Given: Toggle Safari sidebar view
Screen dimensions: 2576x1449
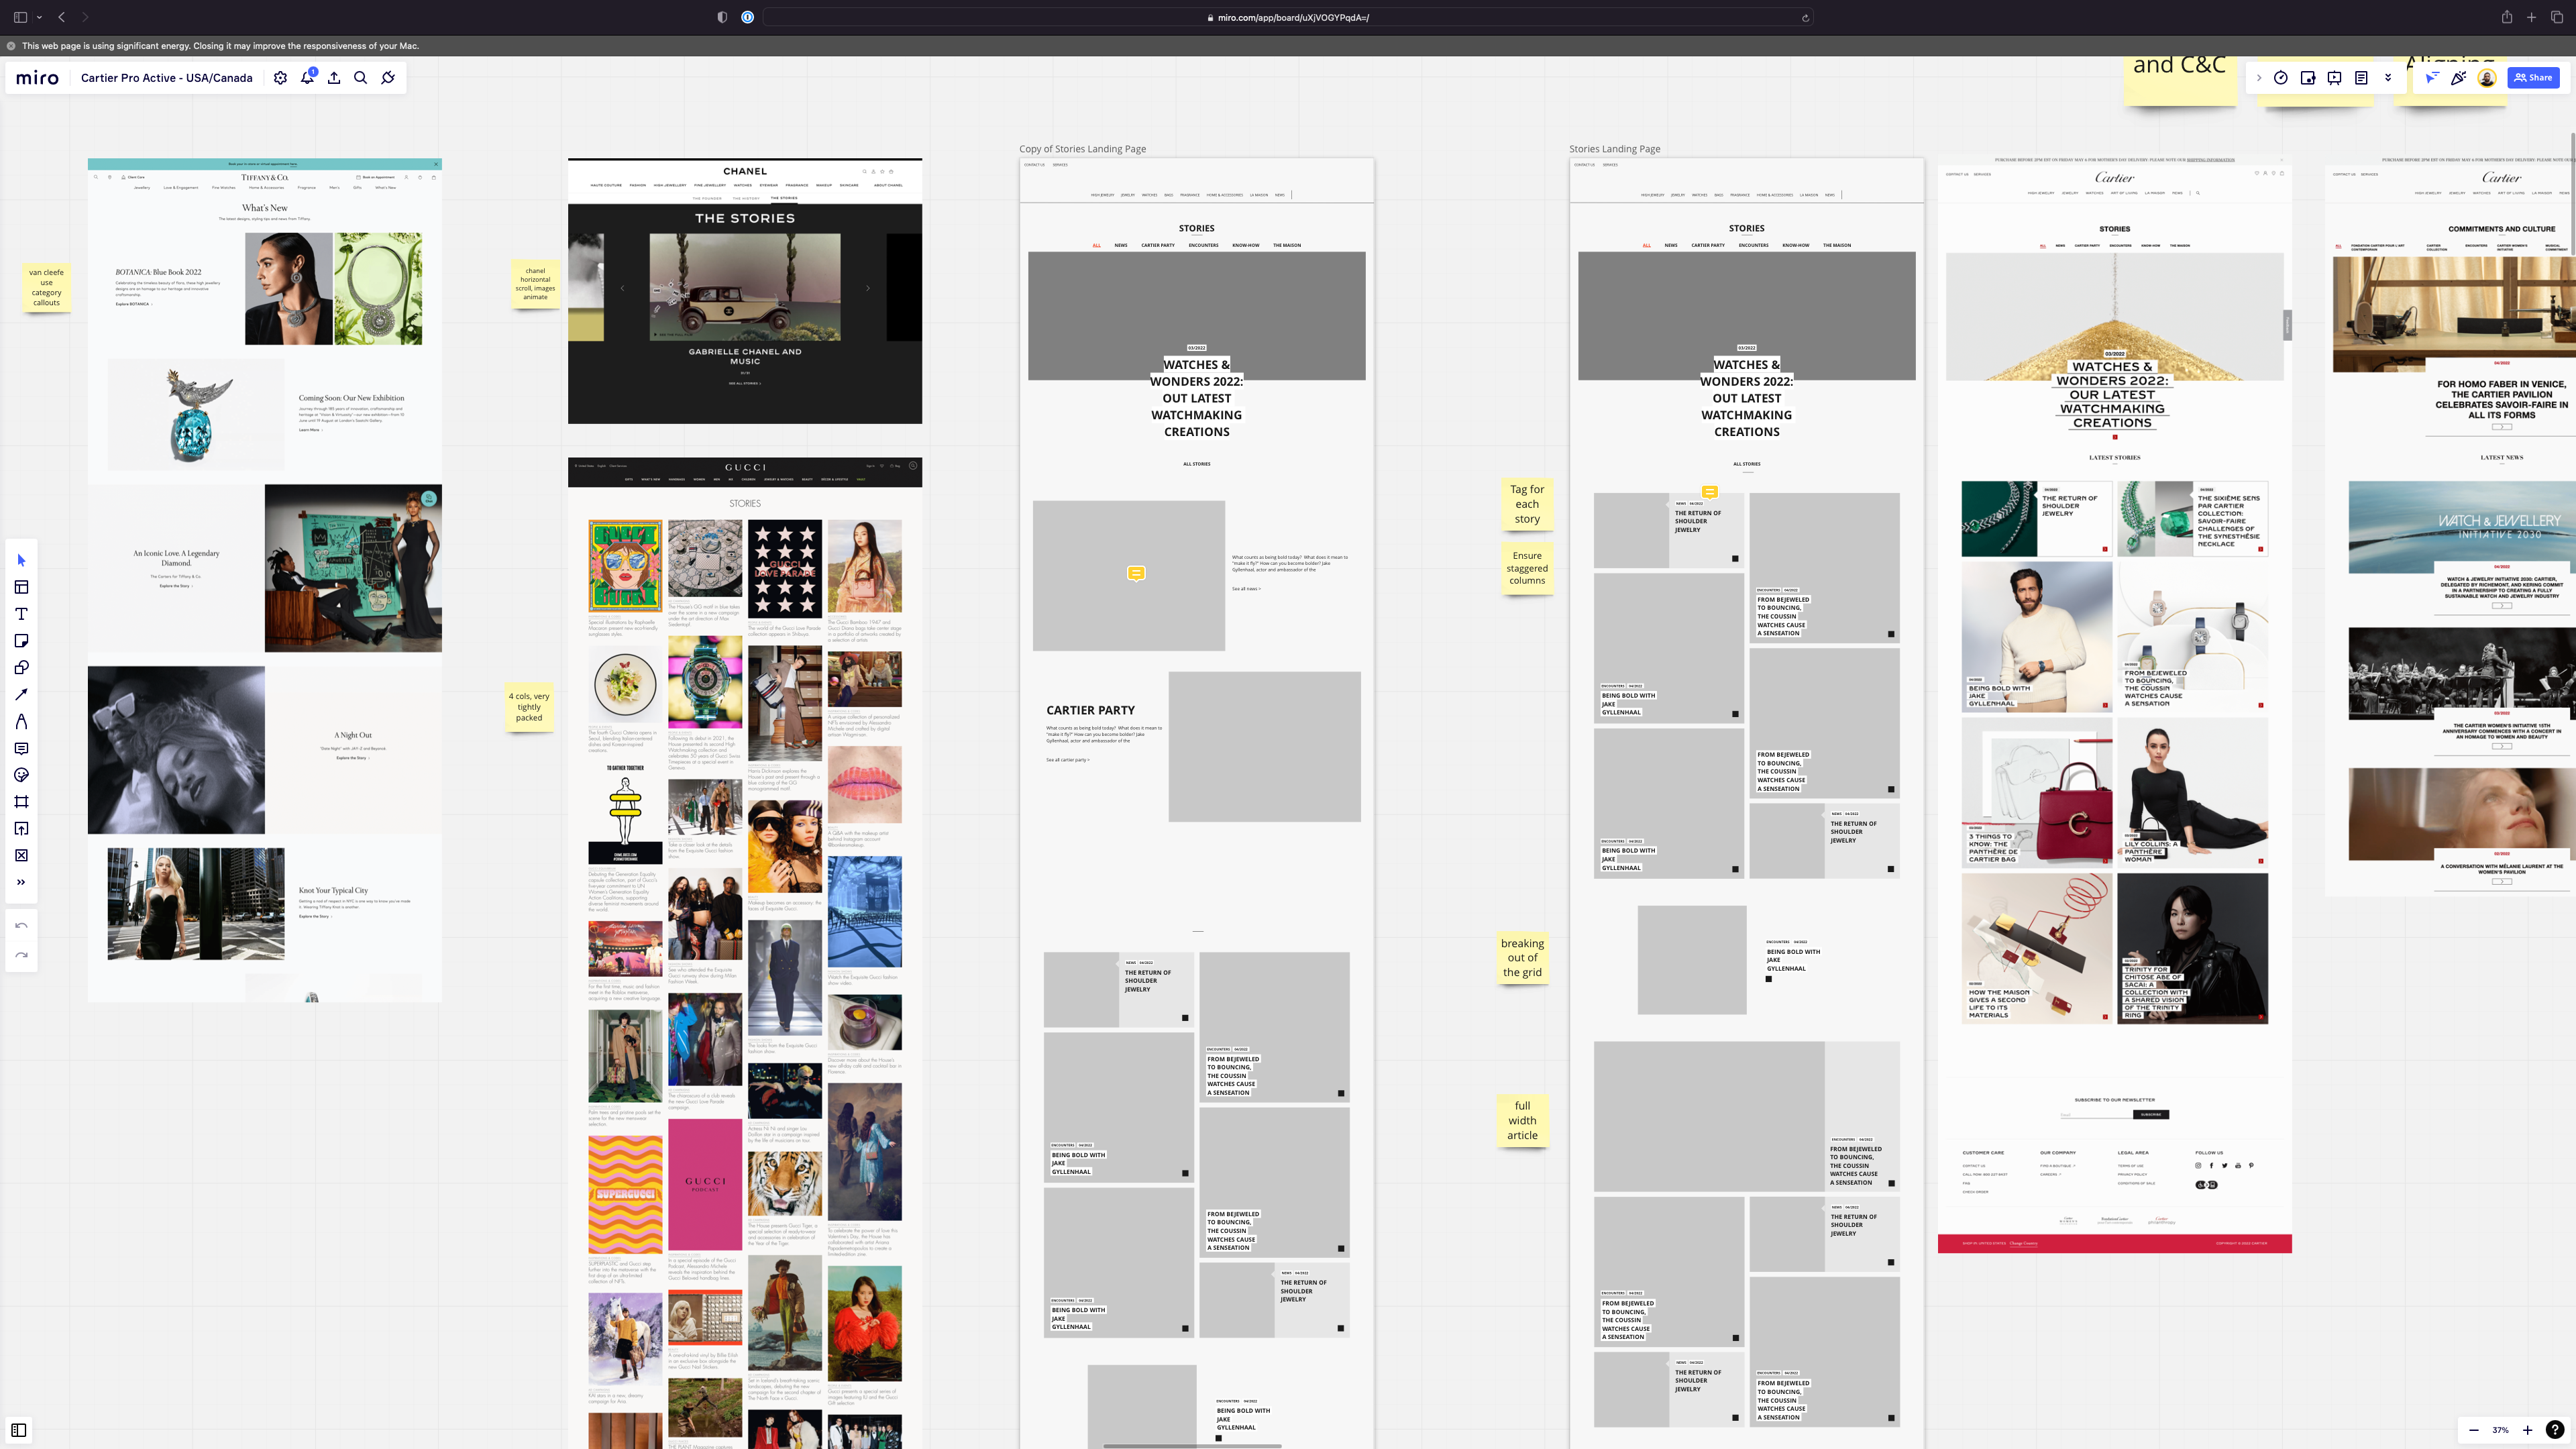Looking at the screenshot, I should tap(20, 17).
